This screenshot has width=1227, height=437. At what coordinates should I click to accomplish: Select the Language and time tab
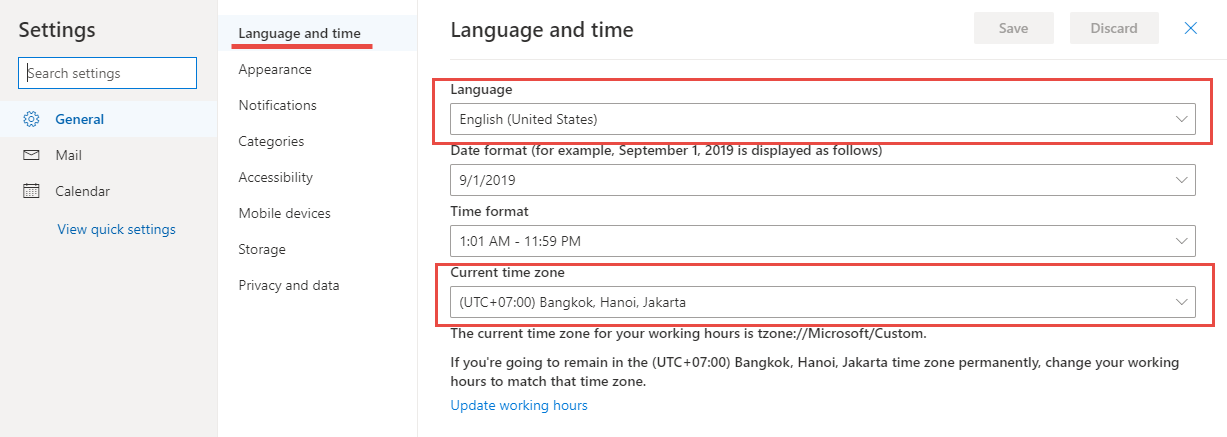click(x=300, y=33)
